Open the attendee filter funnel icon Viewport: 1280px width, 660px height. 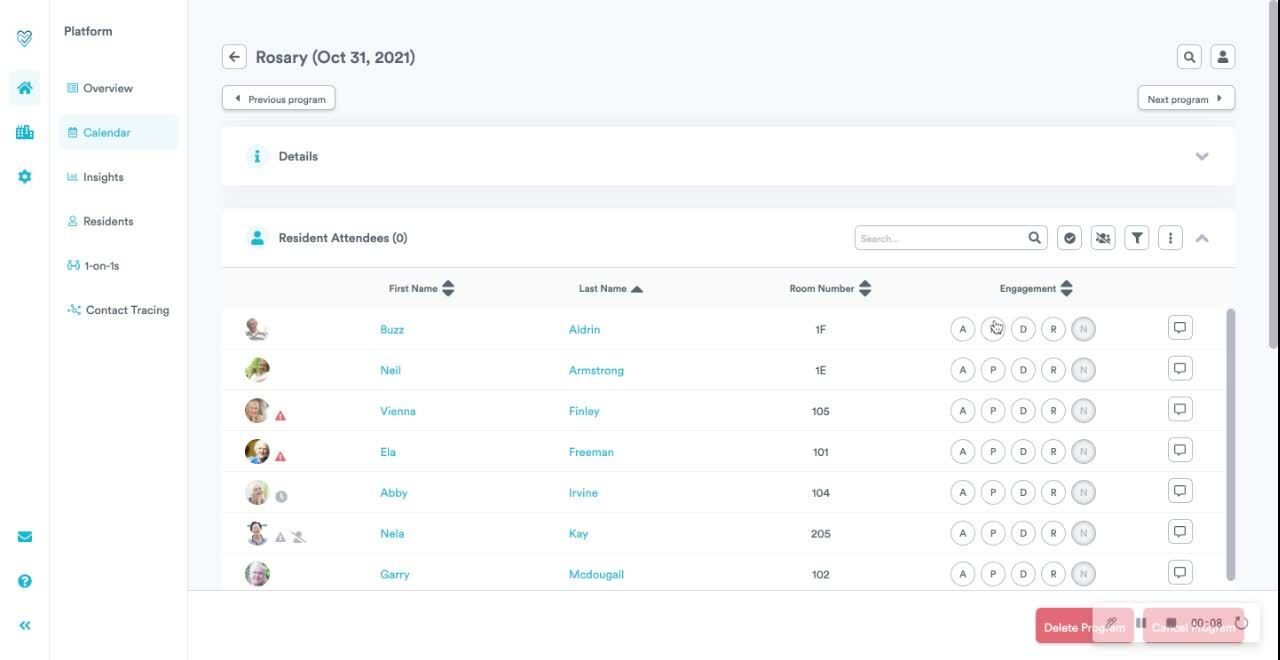click(1136, 238)
